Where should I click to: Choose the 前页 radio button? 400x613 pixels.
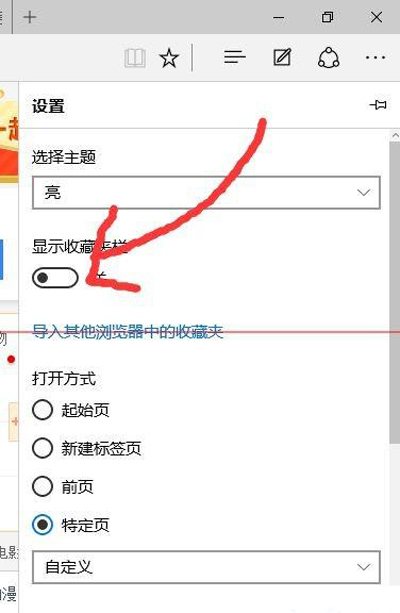42,486
